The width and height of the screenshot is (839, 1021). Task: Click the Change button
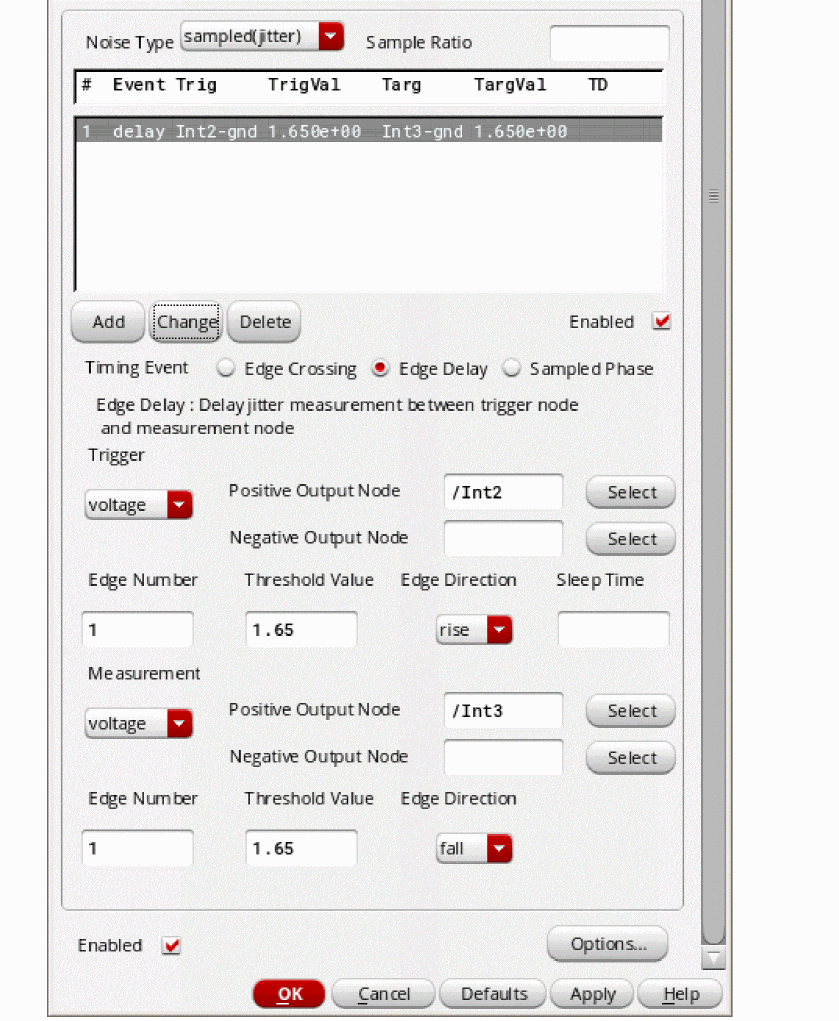187,322
